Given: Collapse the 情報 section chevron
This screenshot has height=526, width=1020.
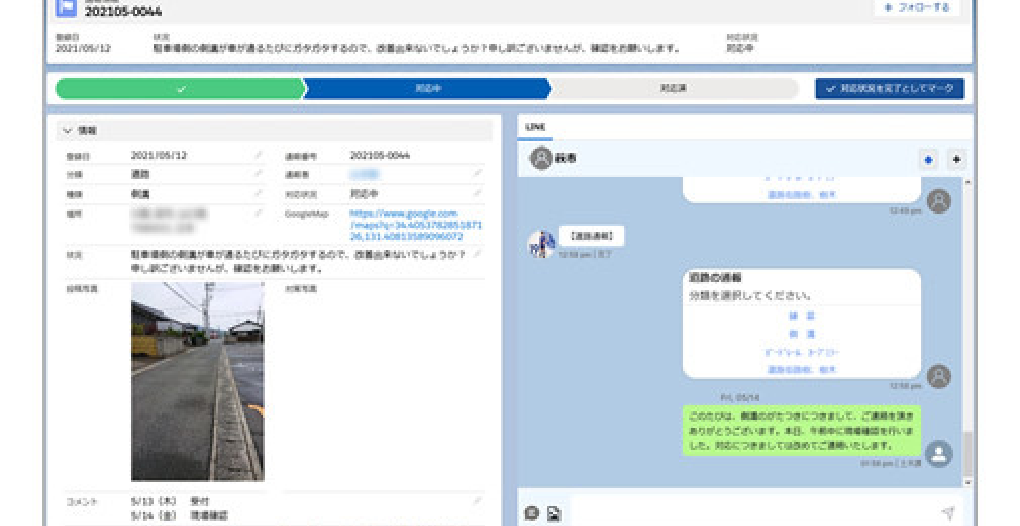Looking at the screenshot, I should pyautogui.click(x=67, y=131).
